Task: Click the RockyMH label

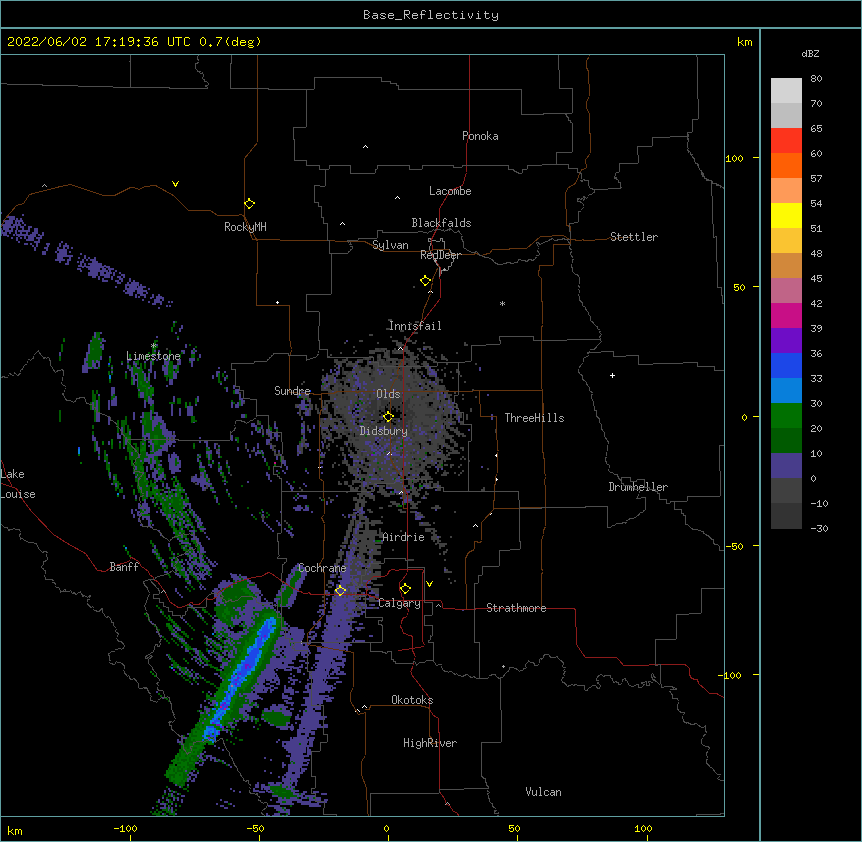Action: 245,227
